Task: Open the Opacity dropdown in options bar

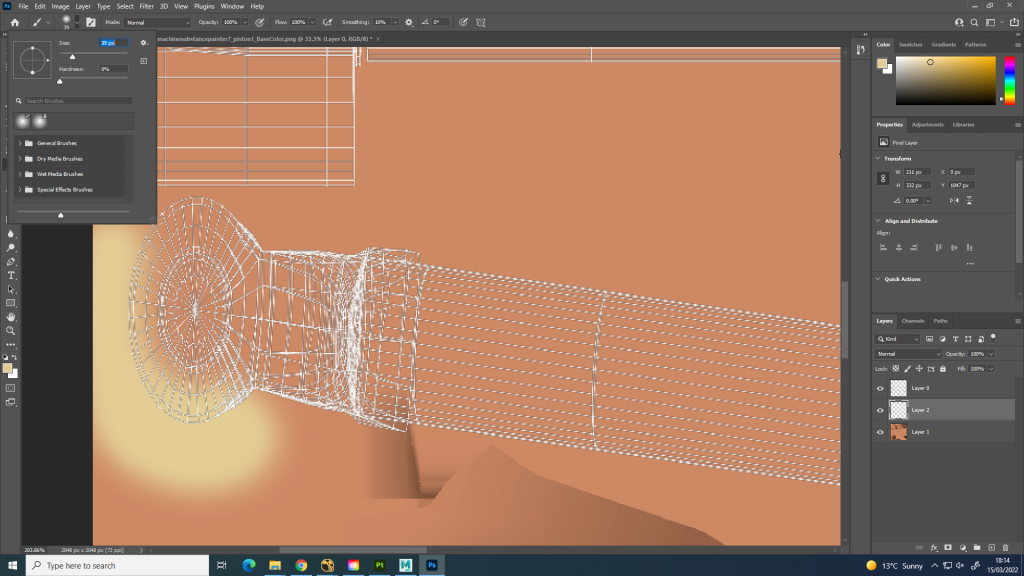Action: pos(245,22)
